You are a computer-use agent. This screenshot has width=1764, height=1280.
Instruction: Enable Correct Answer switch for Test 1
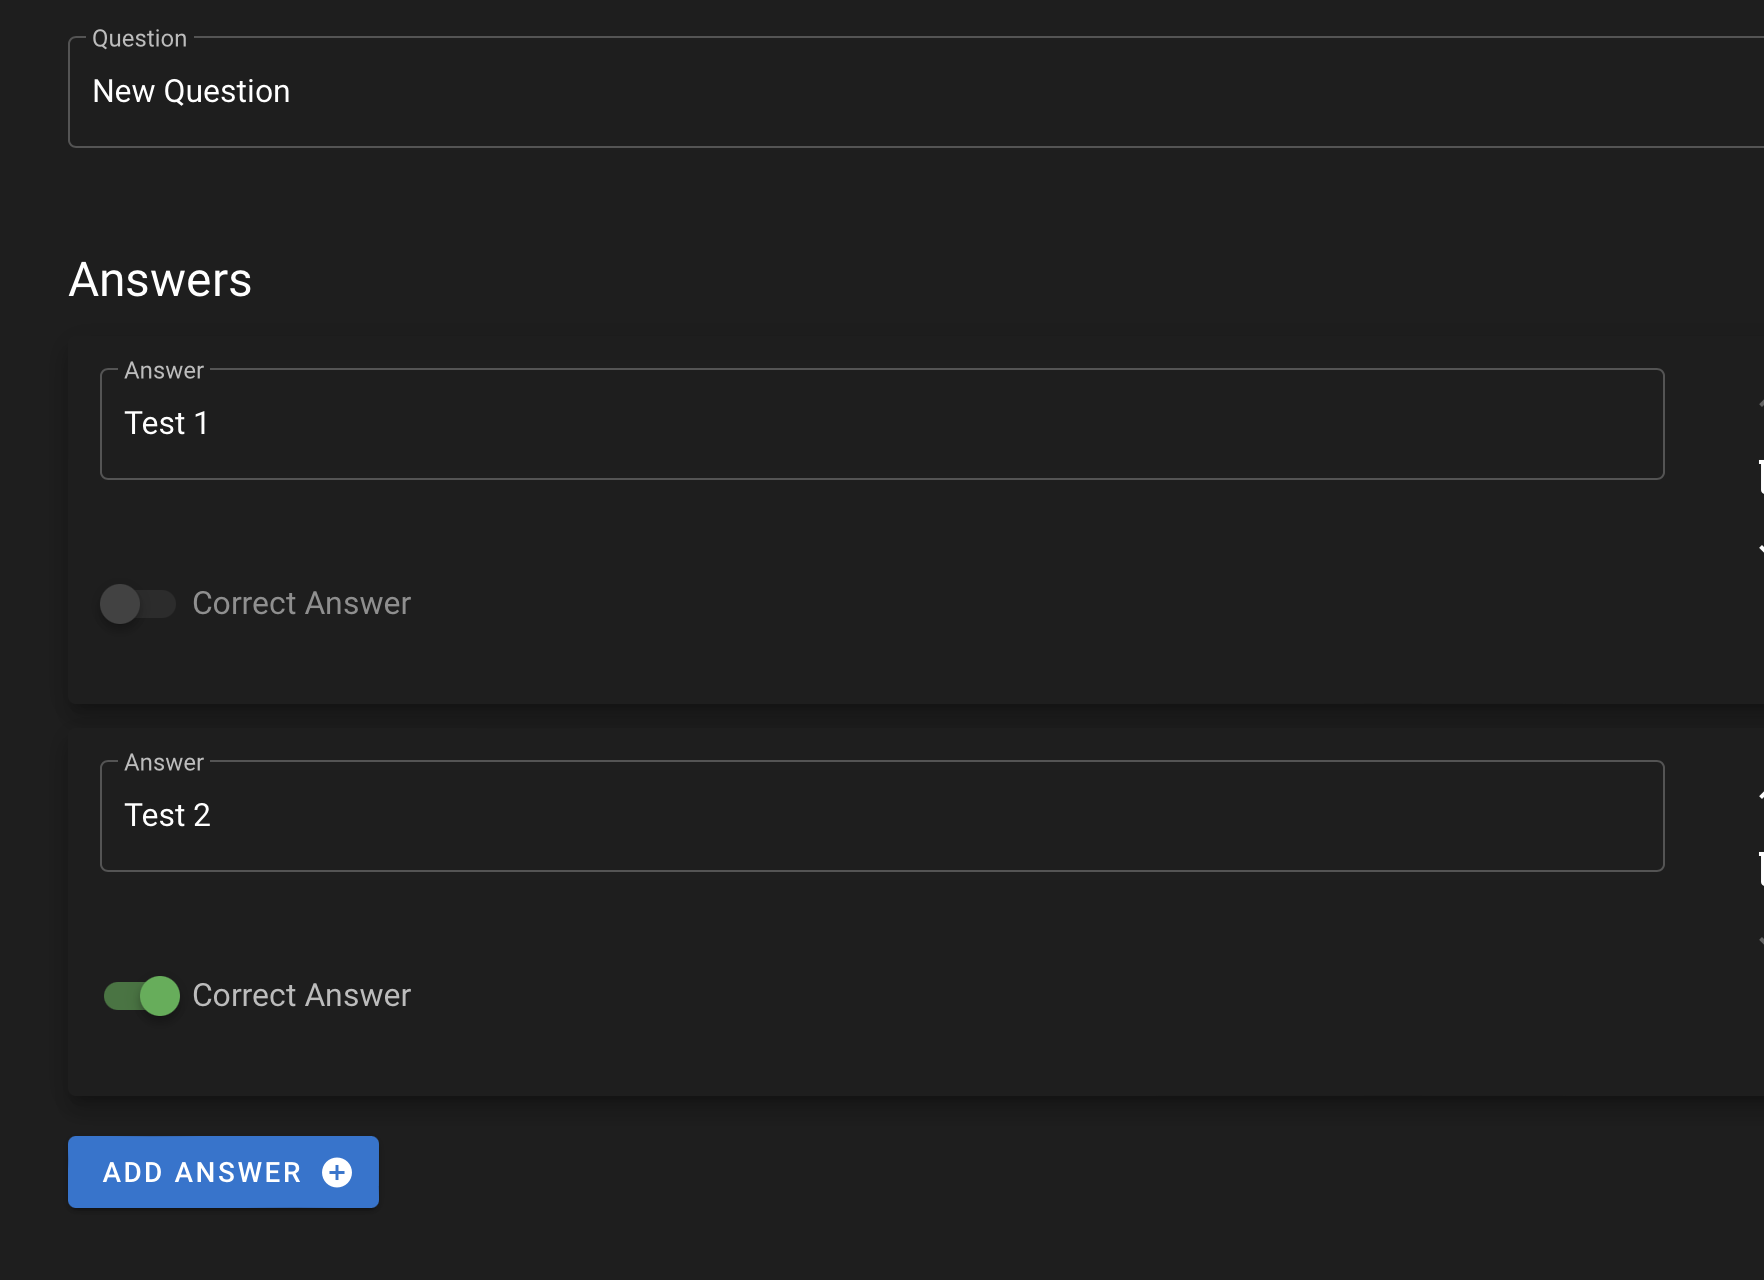tap(138, 604)
